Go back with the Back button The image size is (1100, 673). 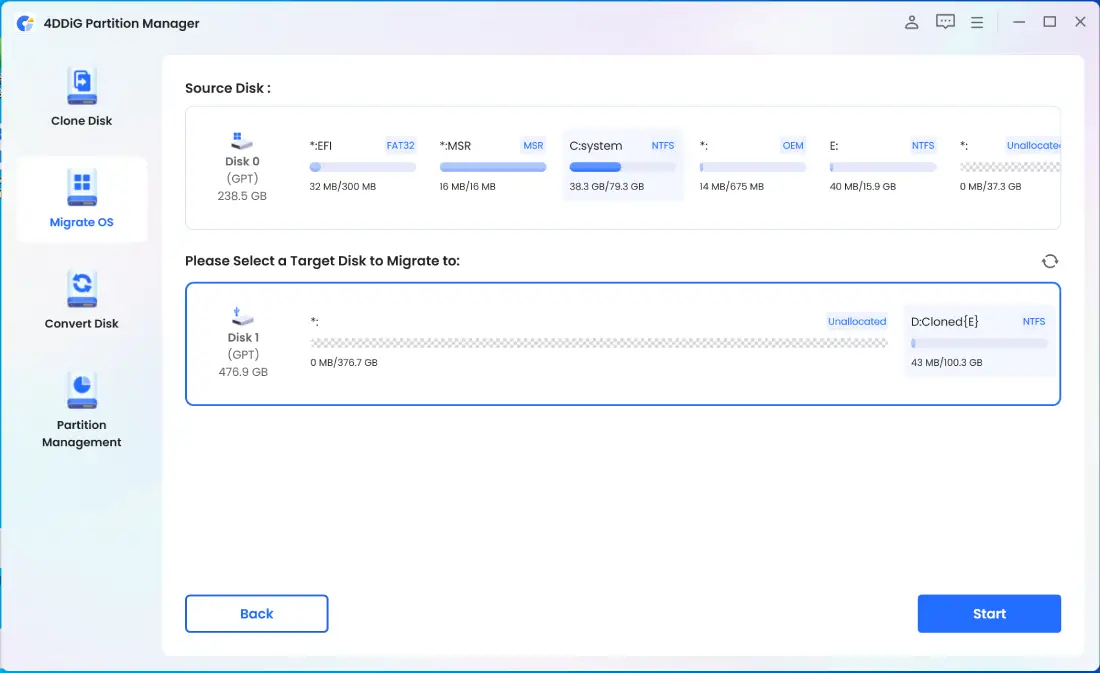pos(256,614)
